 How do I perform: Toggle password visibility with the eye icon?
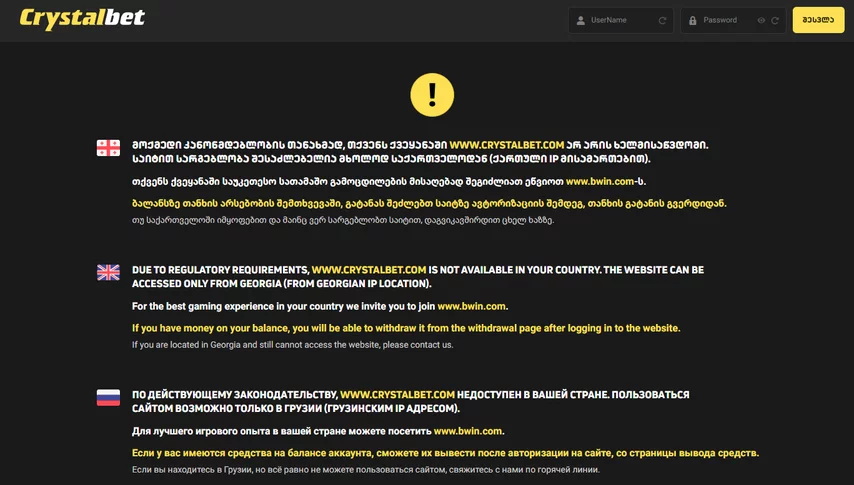coord(761,21)
